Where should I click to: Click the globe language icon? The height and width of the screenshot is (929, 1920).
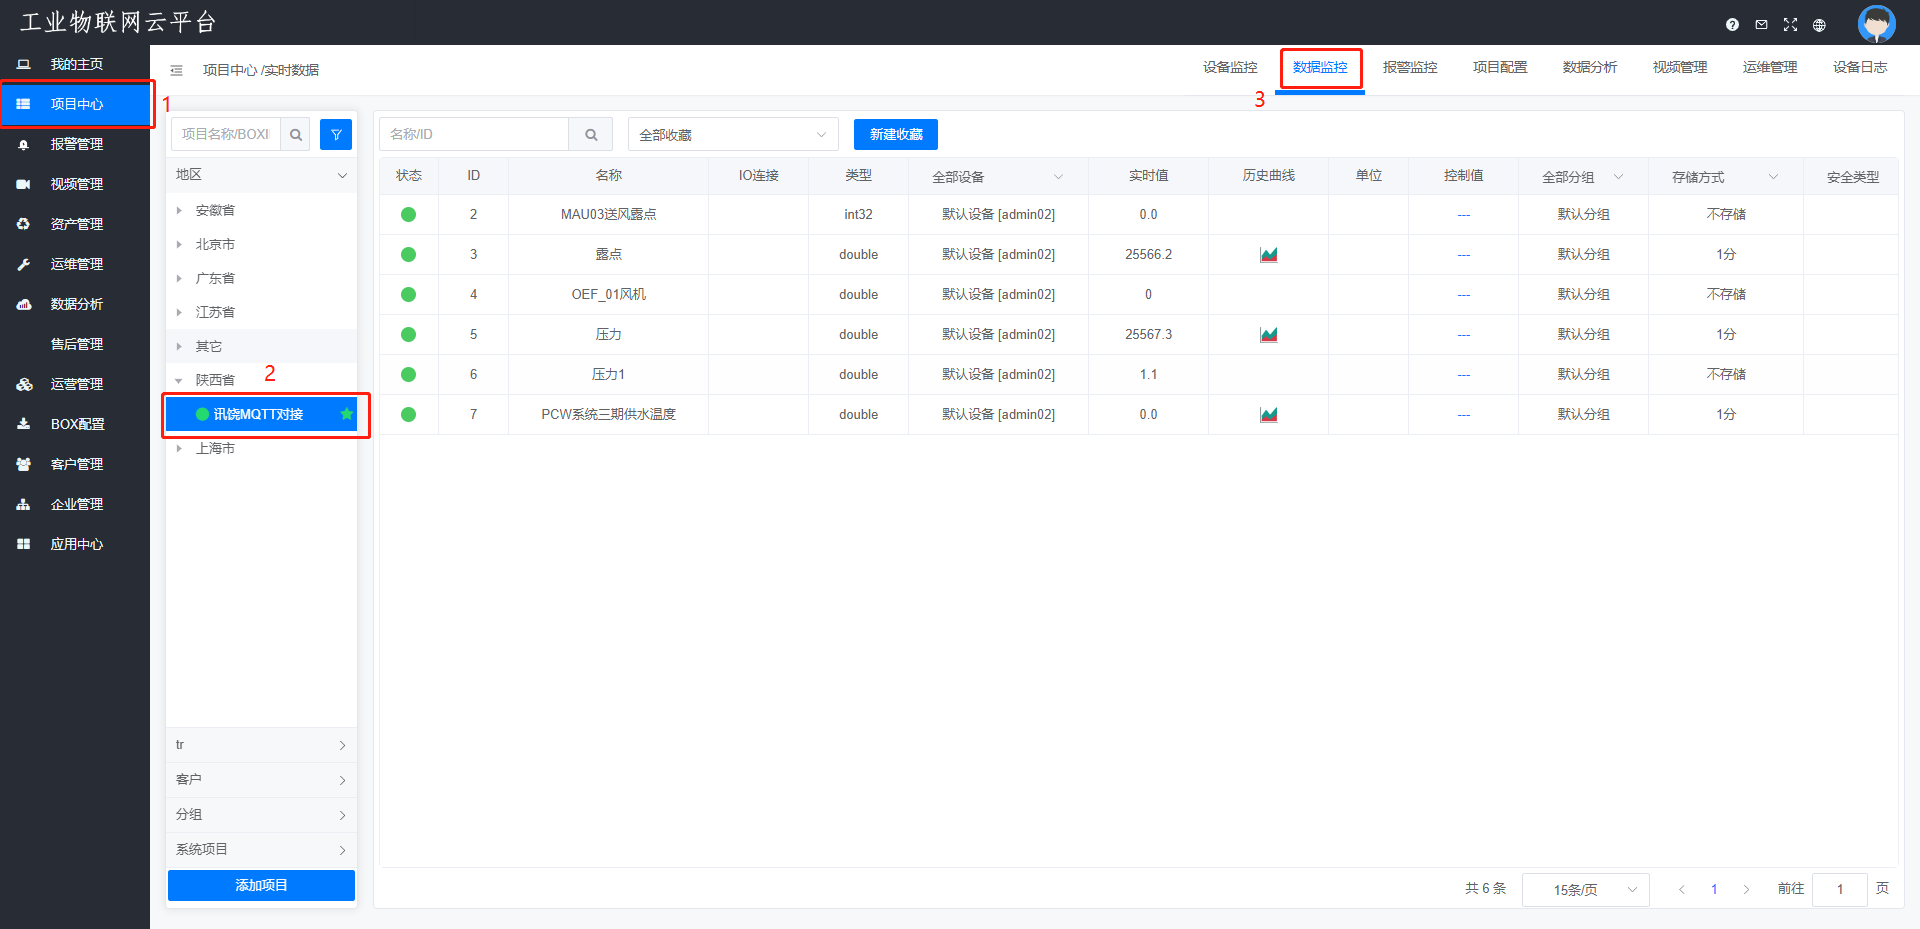1819,25
